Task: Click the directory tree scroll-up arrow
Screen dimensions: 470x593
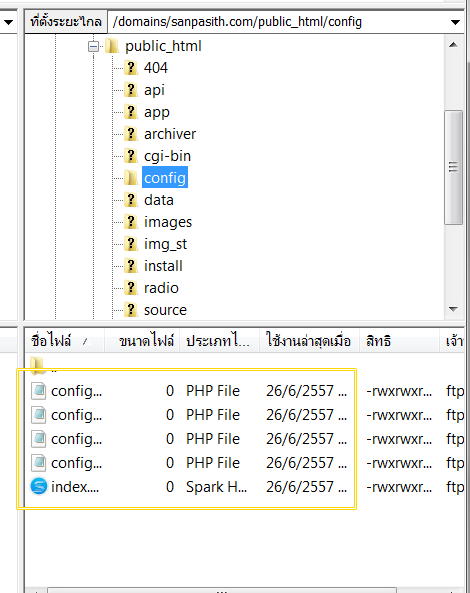Action: (453, 45)
